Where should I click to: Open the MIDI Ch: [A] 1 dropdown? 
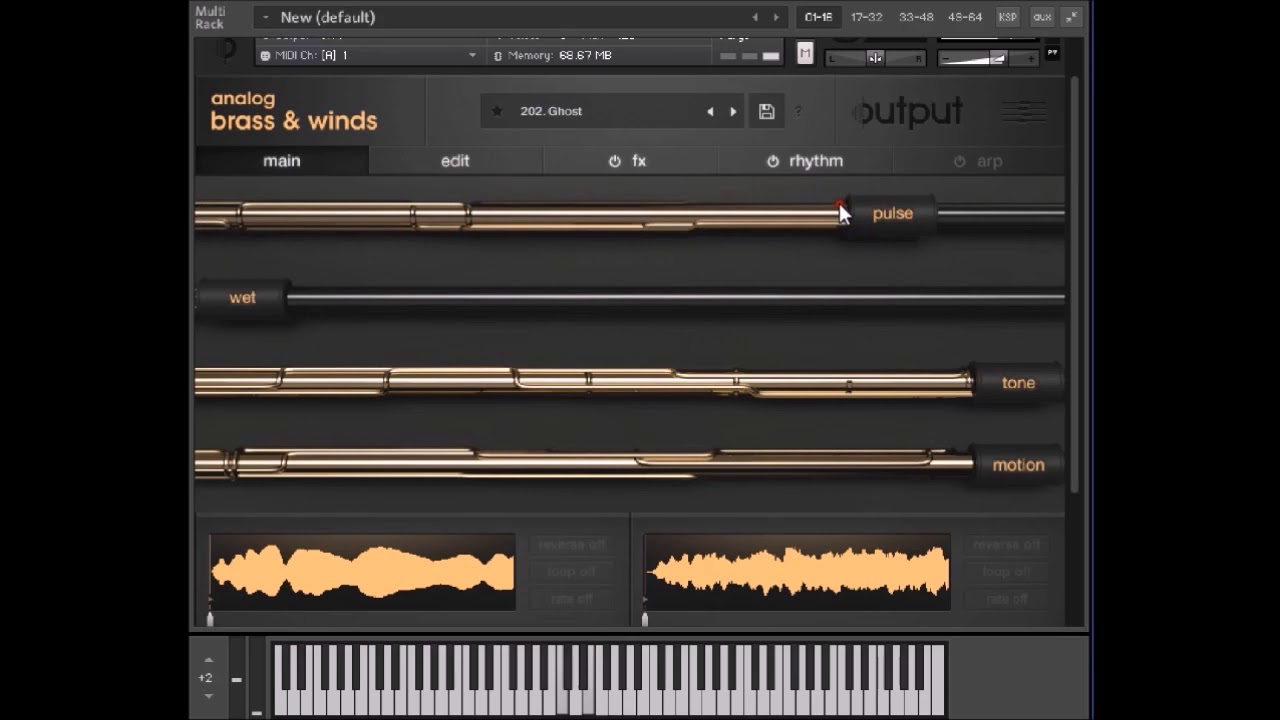point(369,55)
